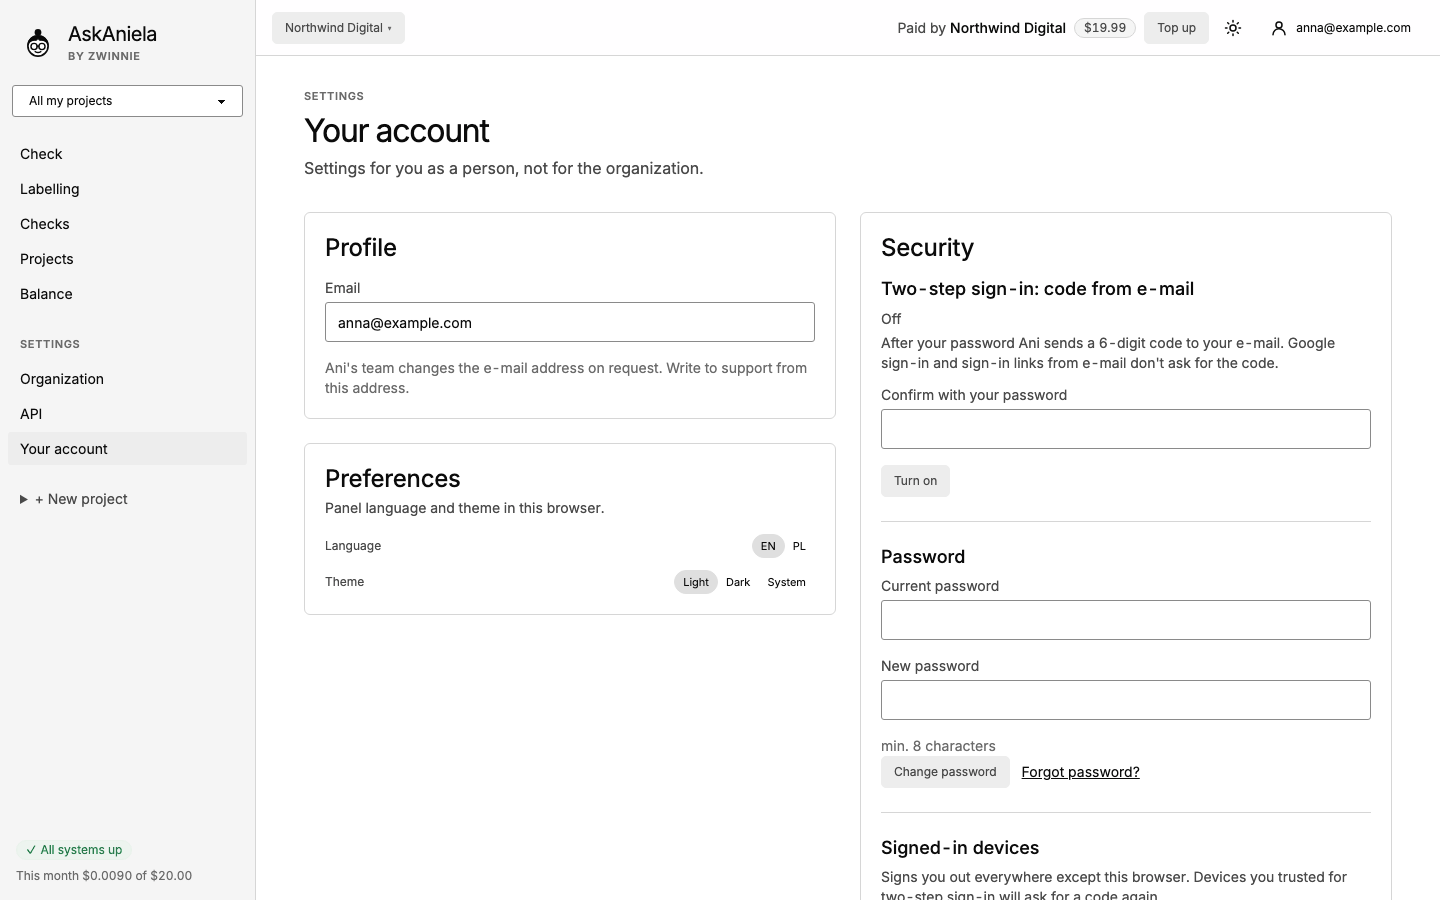Choose the Dark theme option
1440x900 pixels.
(738, 582)
